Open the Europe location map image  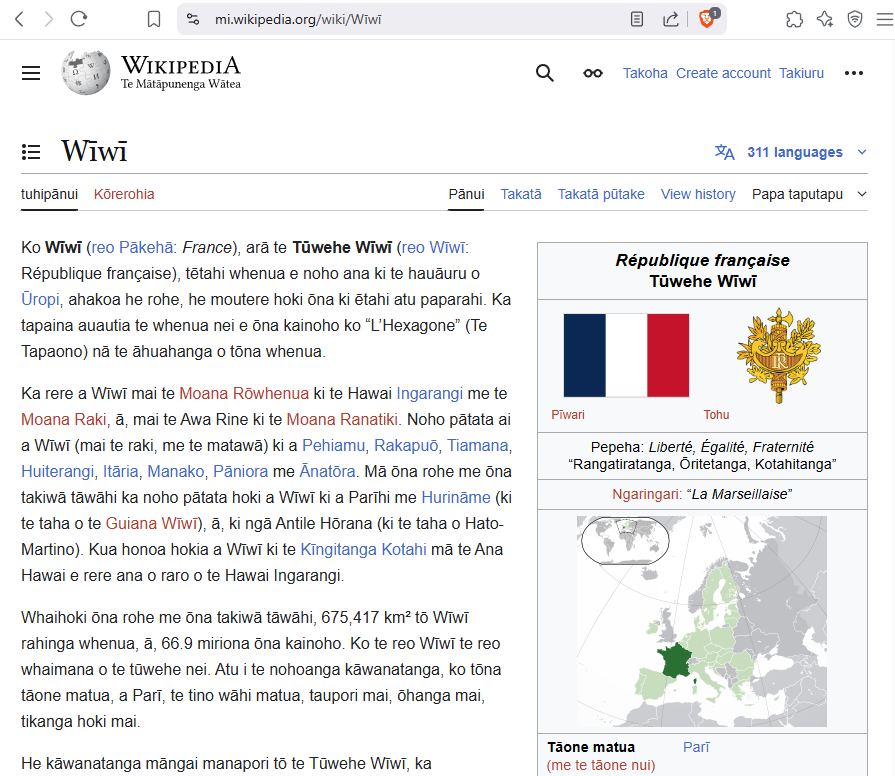pyautogui.click(x=702, y=621)
